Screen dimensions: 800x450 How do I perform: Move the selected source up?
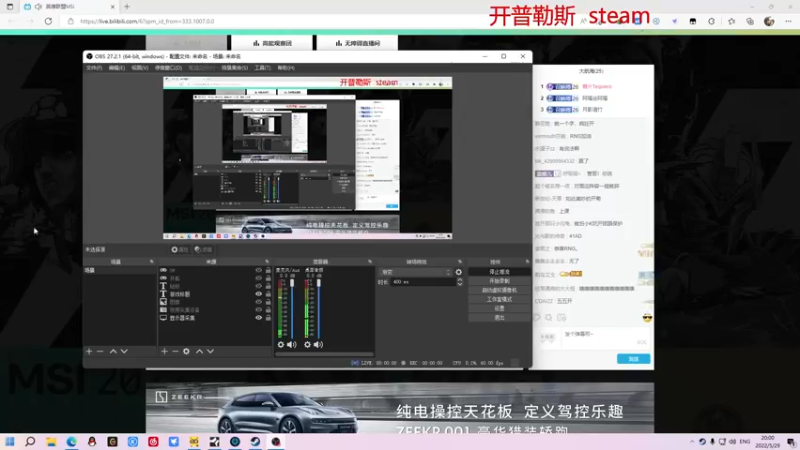(199, 351)
